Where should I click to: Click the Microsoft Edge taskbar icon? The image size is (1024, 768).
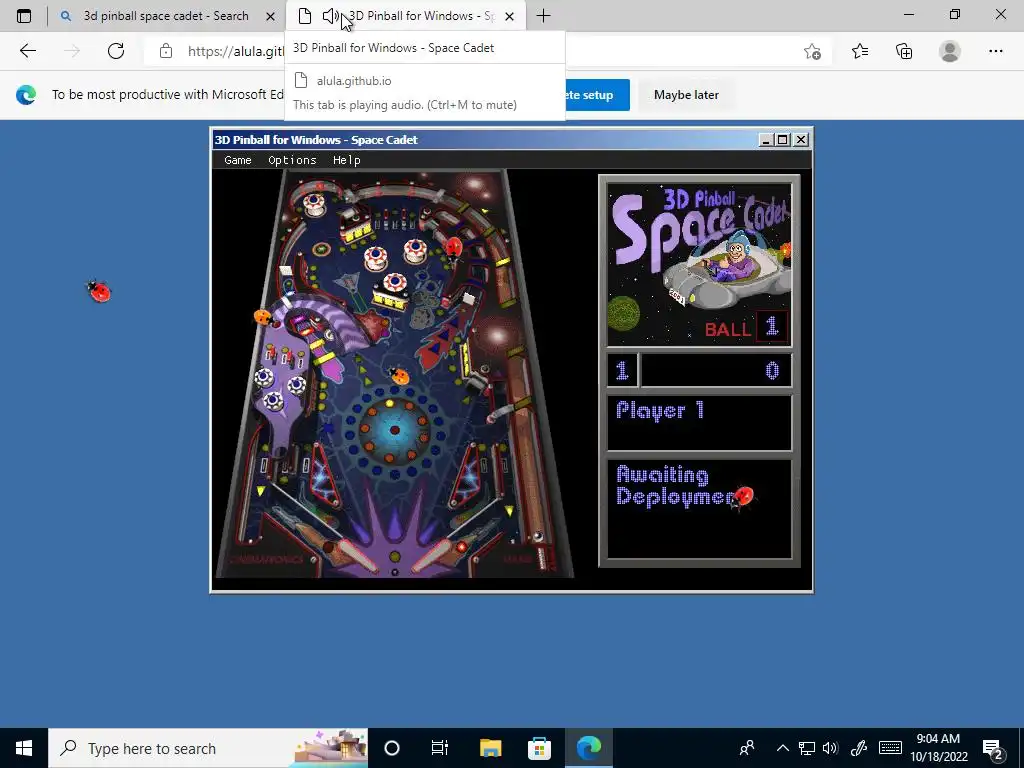pyautogui.click(x=589, y=748)
